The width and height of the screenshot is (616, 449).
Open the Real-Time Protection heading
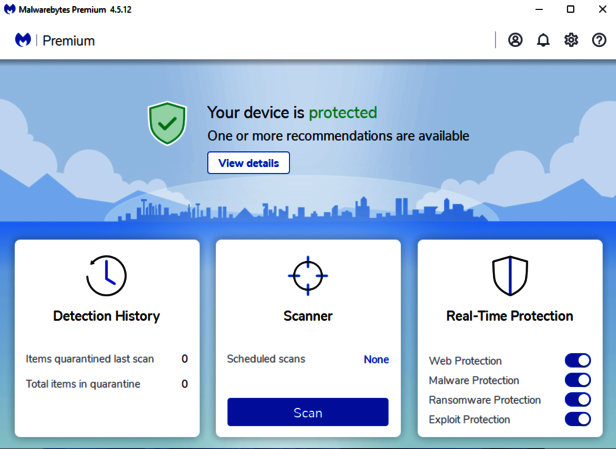coord(509,316)
